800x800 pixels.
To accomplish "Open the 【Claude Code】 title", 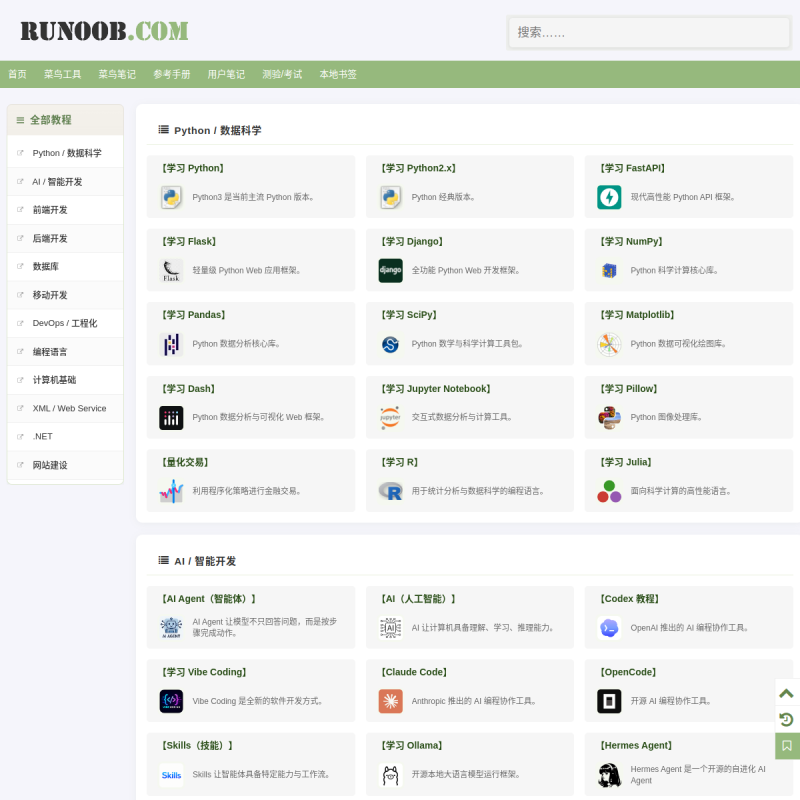I will point(414,672).
